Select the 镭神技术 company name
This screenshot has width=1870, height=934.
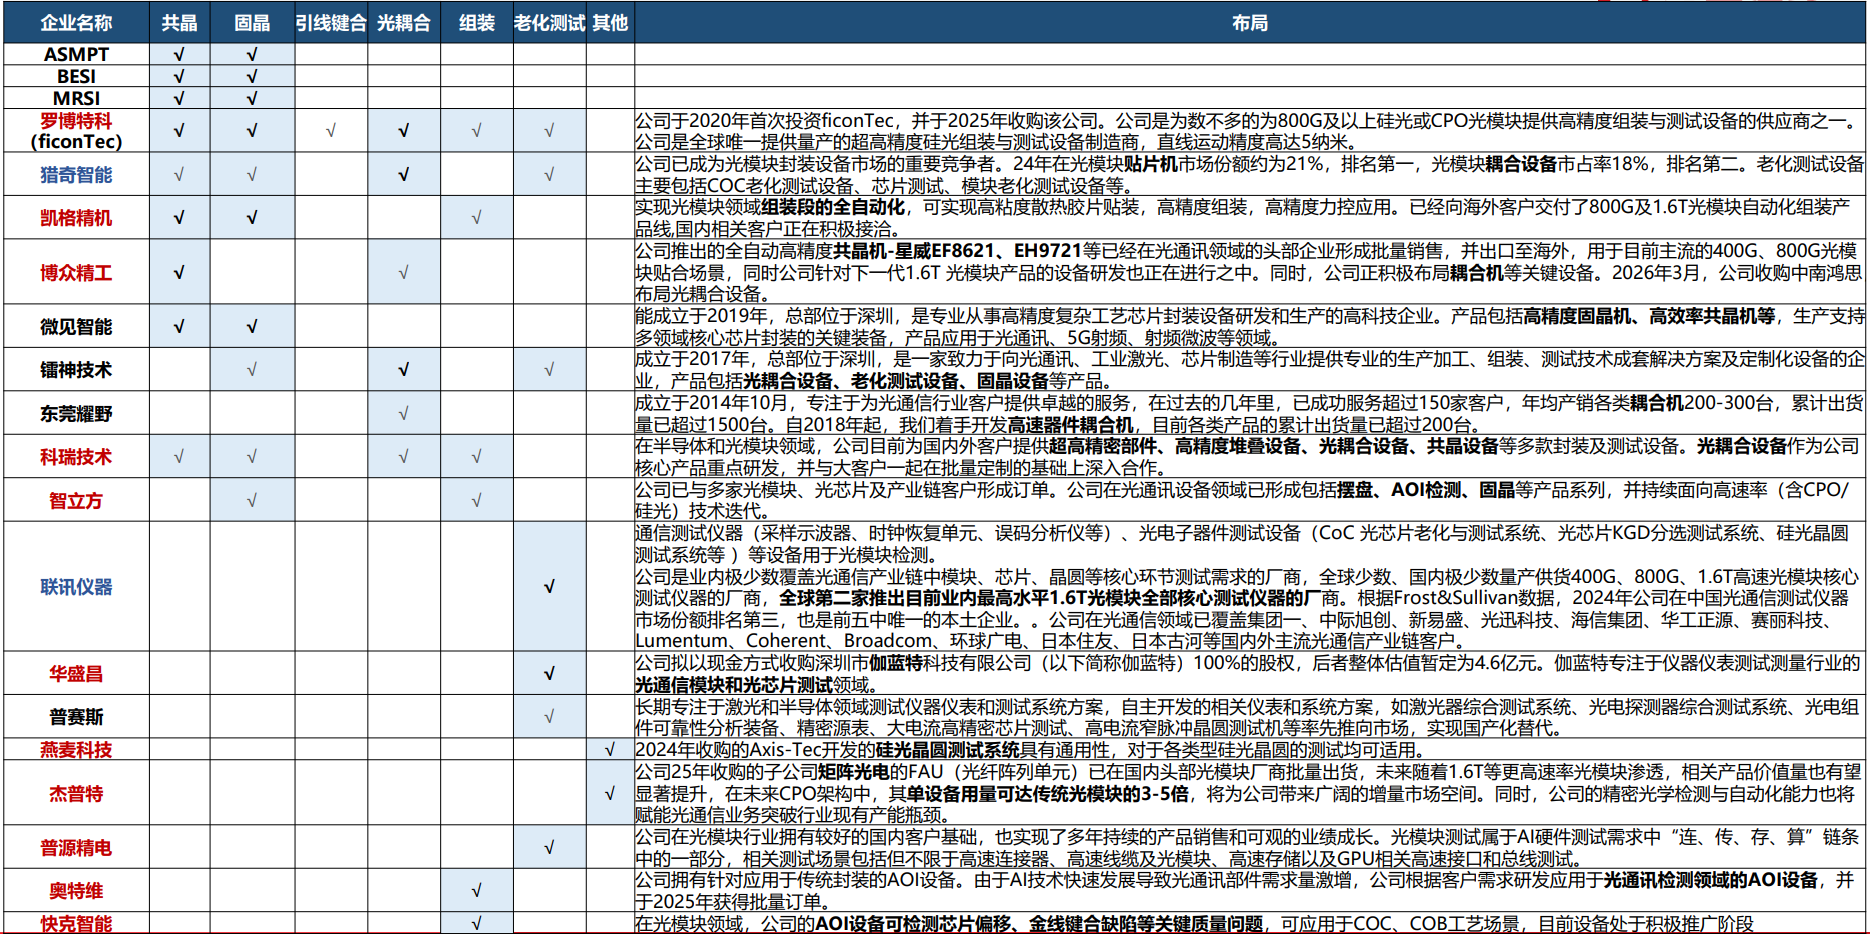pyautogui.click(x=76, y=370)
